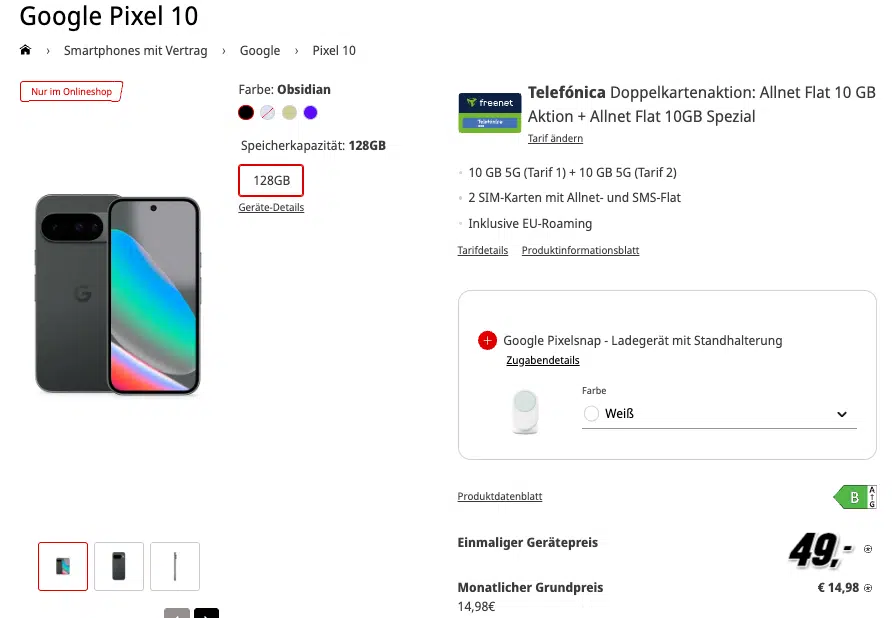Show the phone back view thumbnail
Screen dimensions: 892x618
119,566
